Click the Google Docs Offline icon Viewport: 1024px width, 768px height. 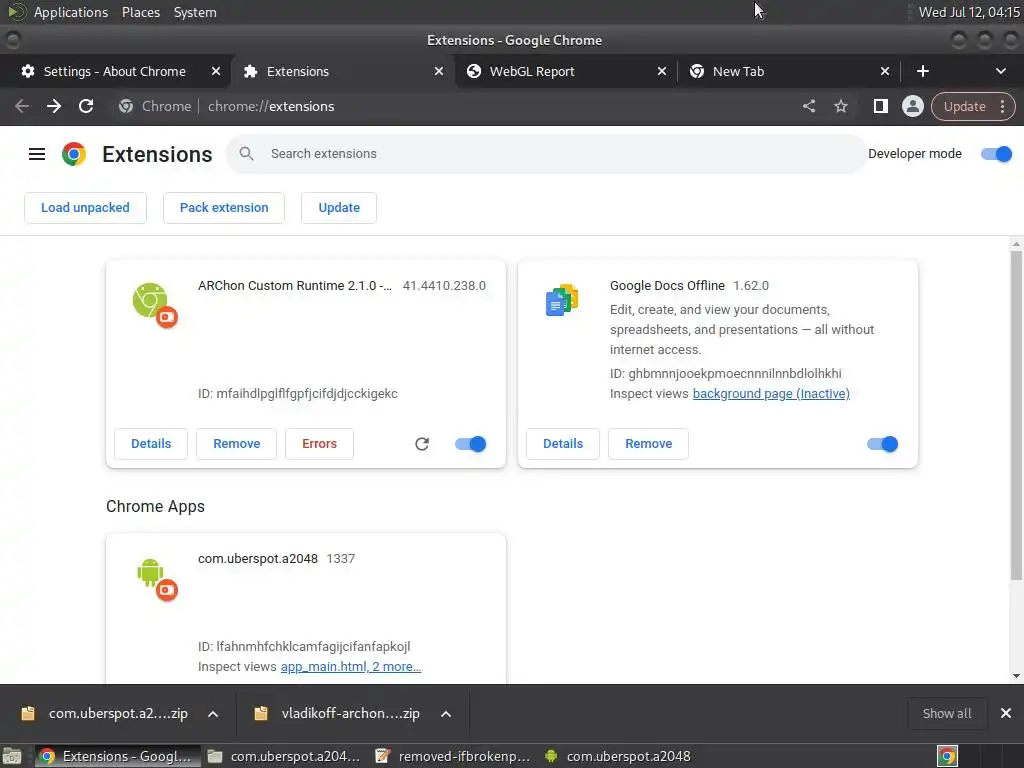[562, 300]
